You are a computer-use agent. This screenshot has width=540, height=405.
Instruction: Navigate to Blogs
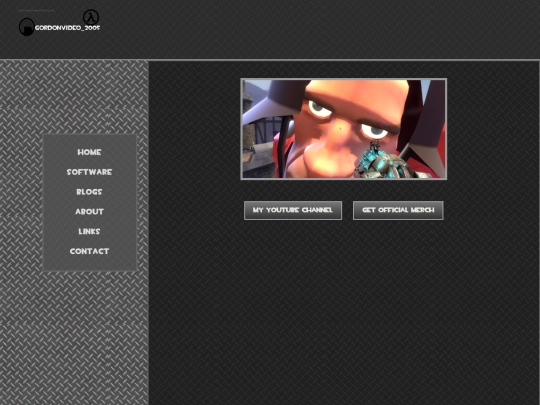coord(89,192)
